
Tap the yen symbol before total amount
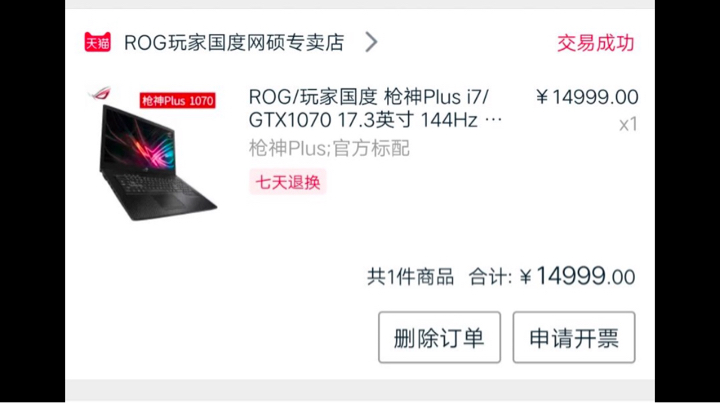click(x=526, y=277)
